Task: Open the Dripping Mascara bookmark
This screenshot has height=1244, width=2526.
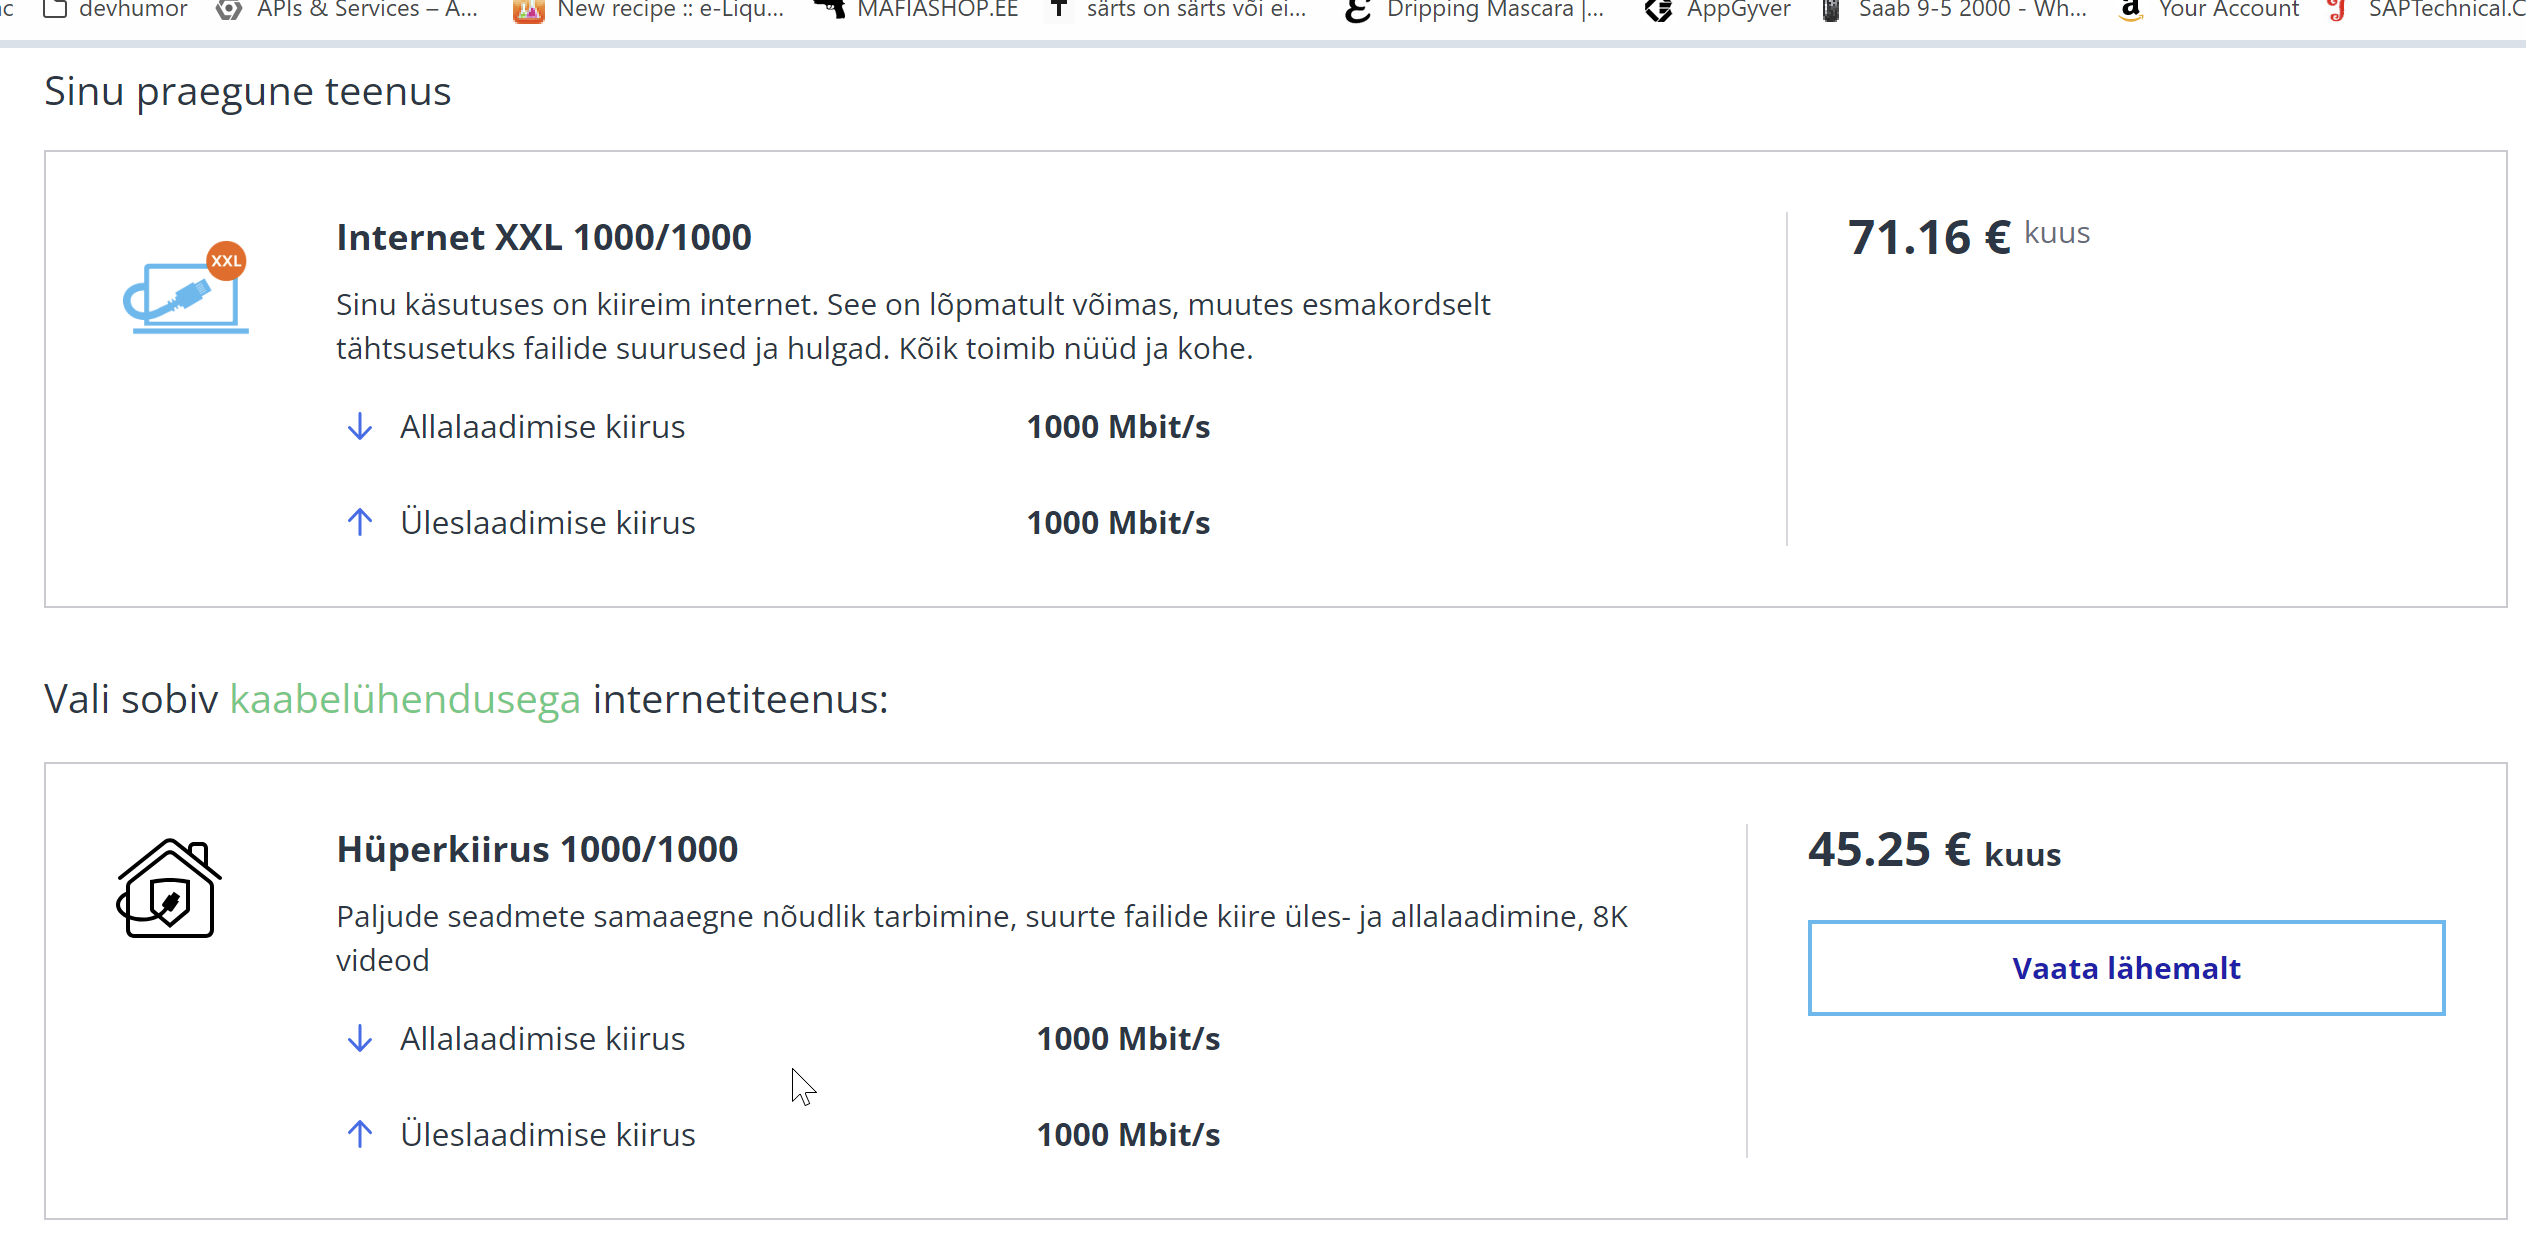Action: click(x=1475, y=10)
